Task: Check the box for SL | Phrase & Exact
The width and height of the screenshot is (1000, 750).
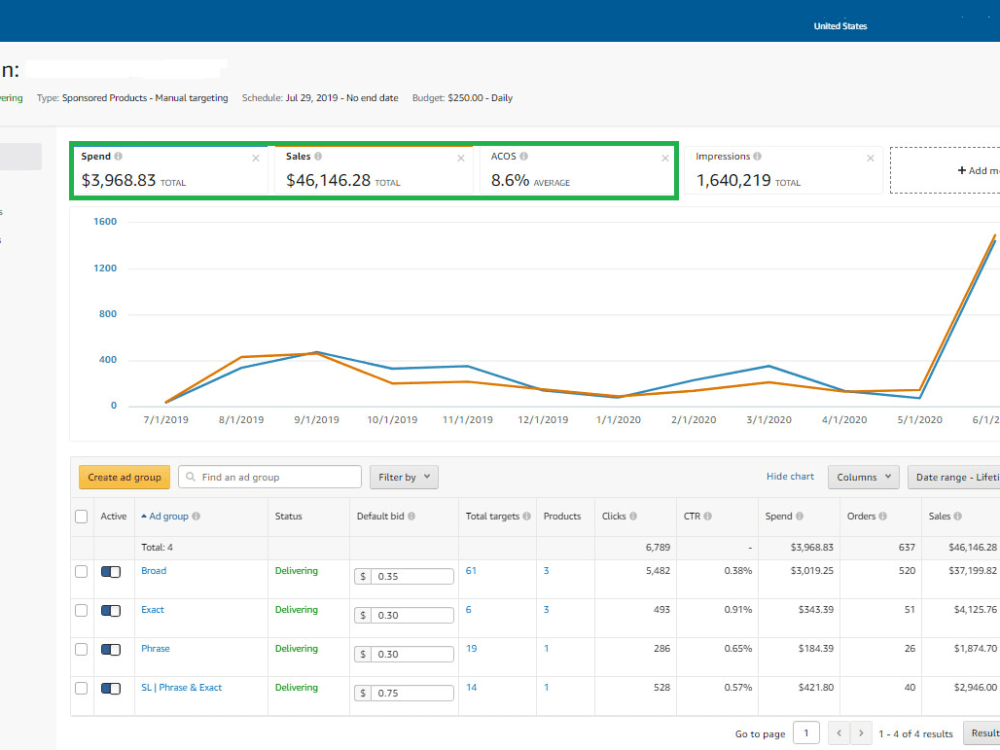Action: click(x=81, y=688)
